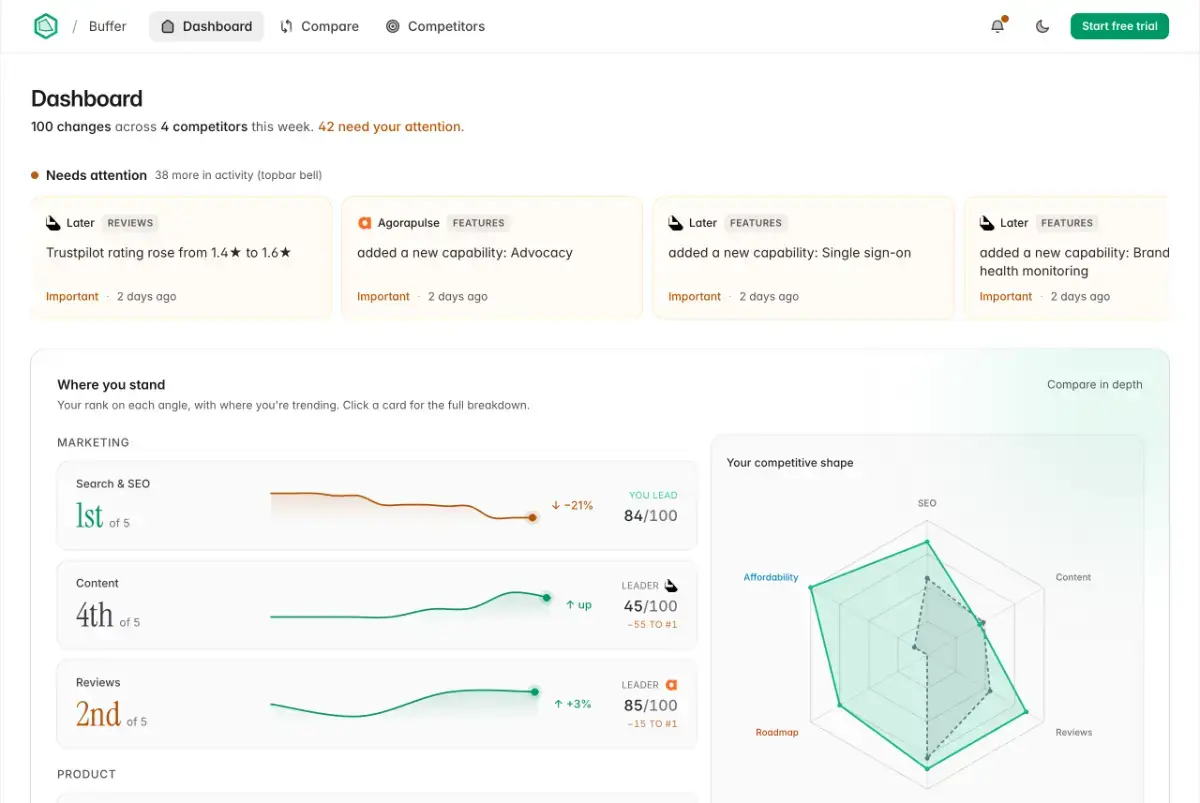Viewport: 1200px width, 803px height.
Task: Click the green hexagon app logo
Action: (45, 26)
